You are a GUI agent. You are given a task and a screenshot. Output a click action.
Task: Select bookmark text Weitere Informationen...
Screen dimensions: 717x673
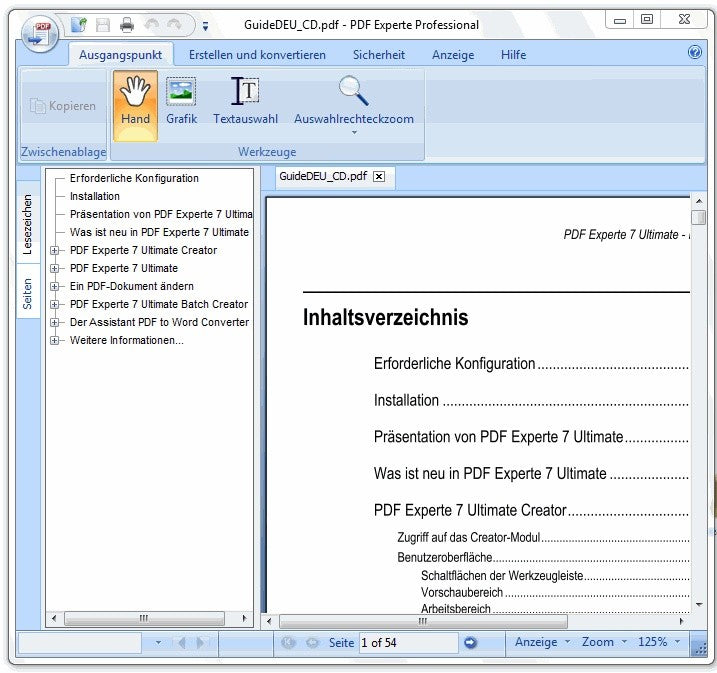coord(127,340)
